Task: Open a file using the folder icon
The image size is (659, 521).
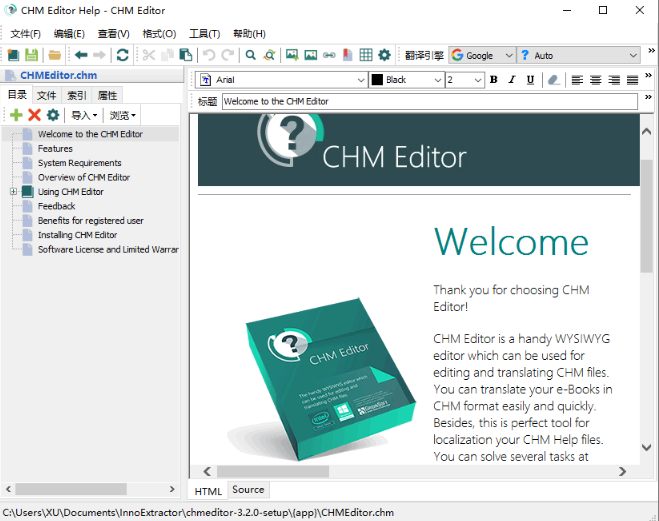Action: click(x=55, y=55)
